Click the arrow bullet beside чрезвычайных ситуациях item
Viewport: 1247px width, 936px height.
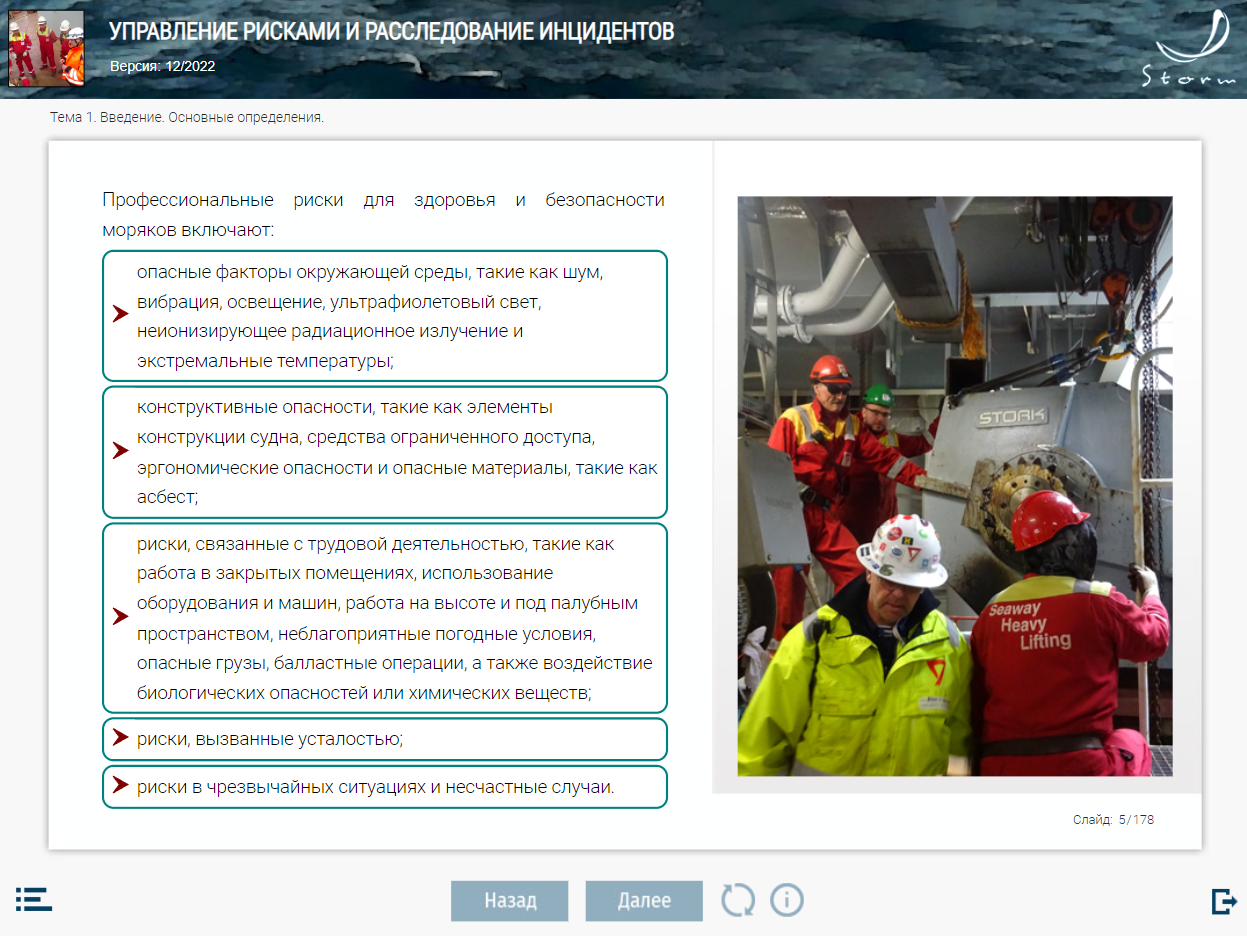tap(121, 785)
